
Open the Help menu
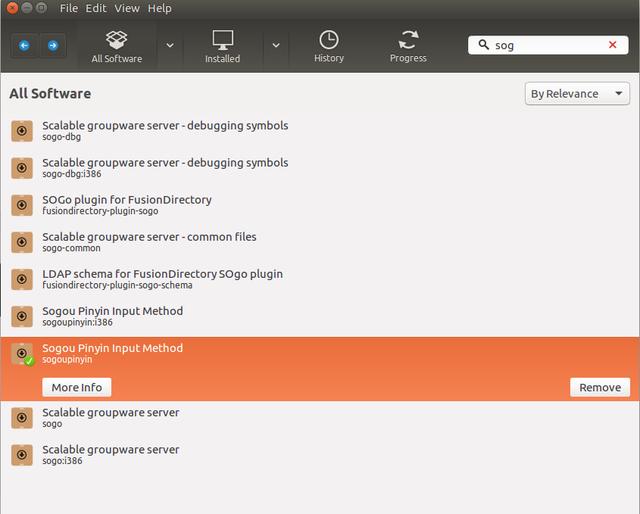pos(160,8)
